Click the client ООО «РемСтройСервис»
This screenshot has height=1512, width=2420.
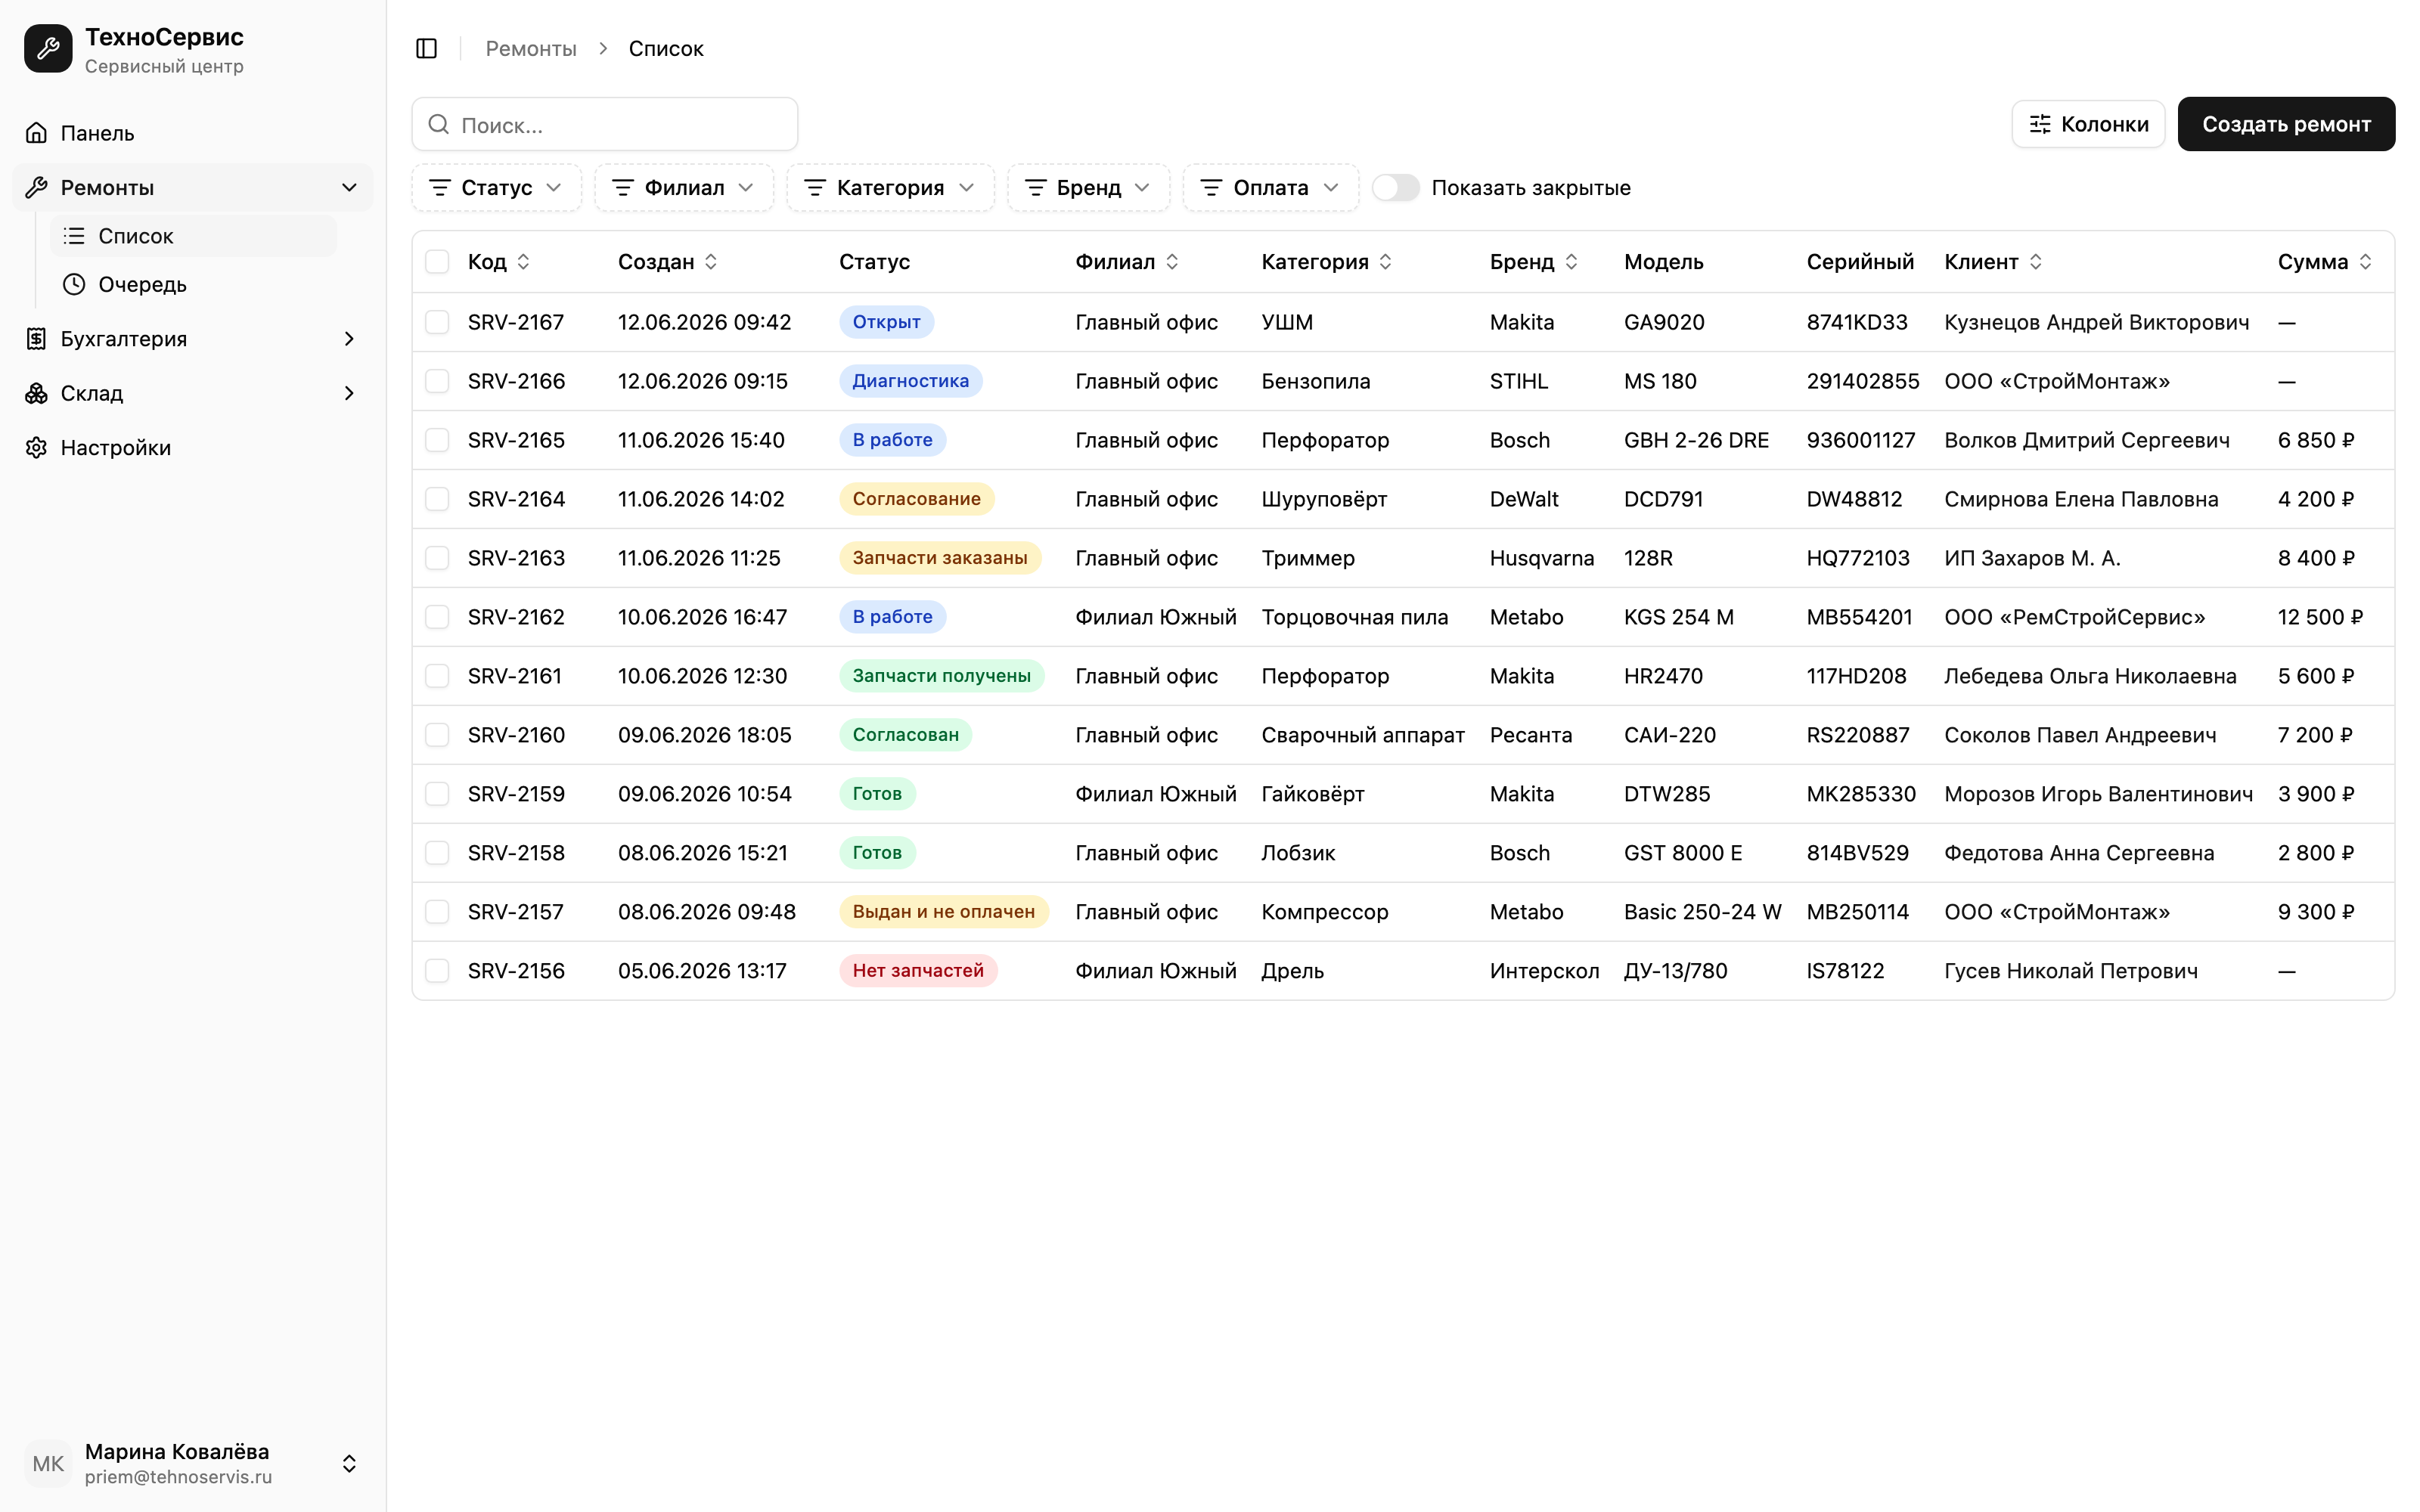[x=2074, y=617]
